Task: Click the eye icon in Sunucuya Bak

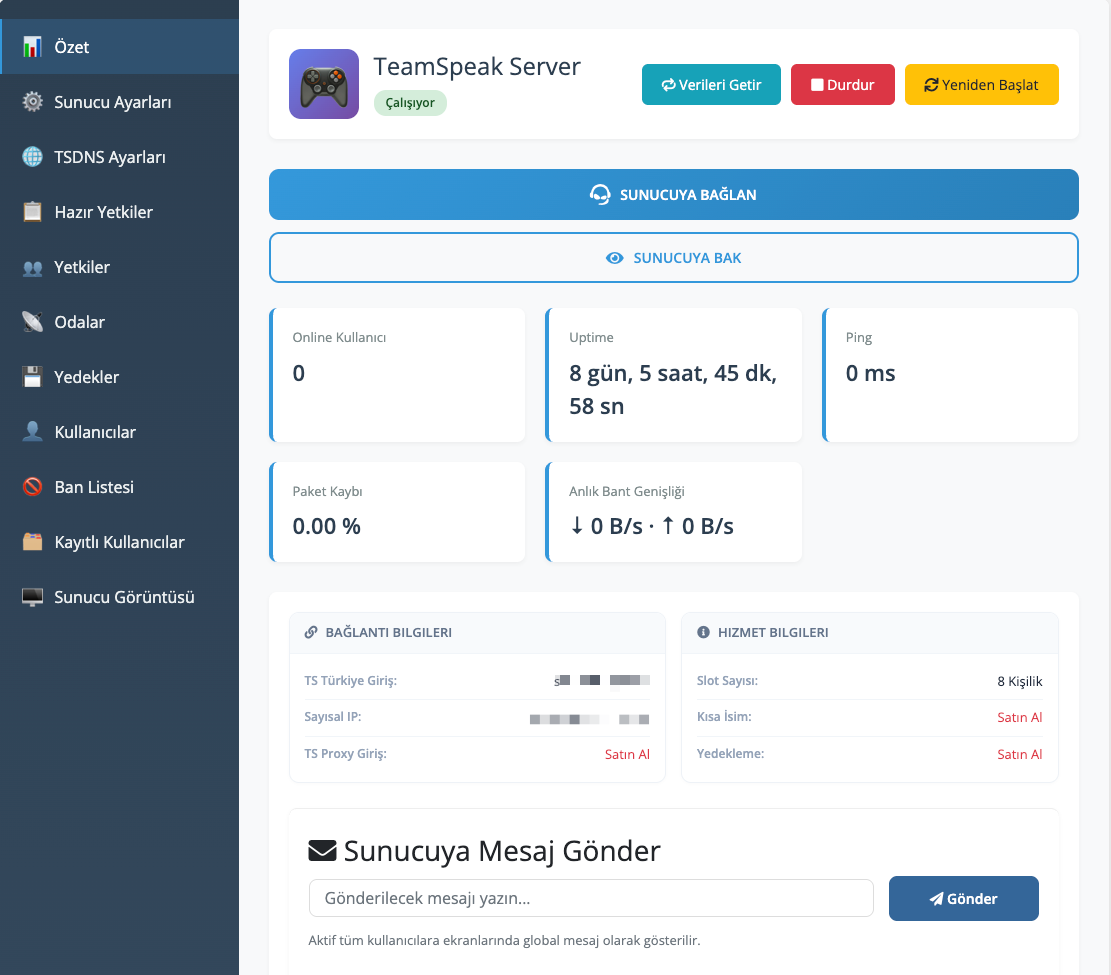Action: tap(614, 258)
